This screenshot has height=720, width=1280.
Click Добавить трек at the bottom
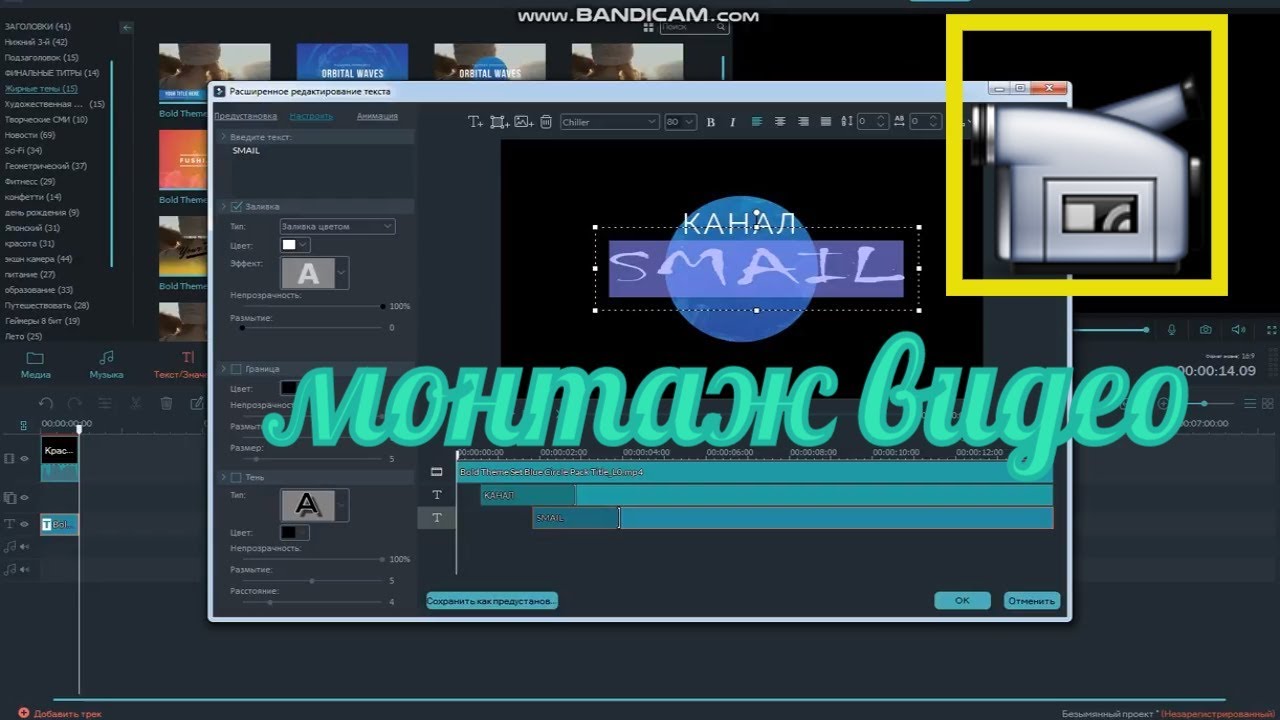[60, 714]
